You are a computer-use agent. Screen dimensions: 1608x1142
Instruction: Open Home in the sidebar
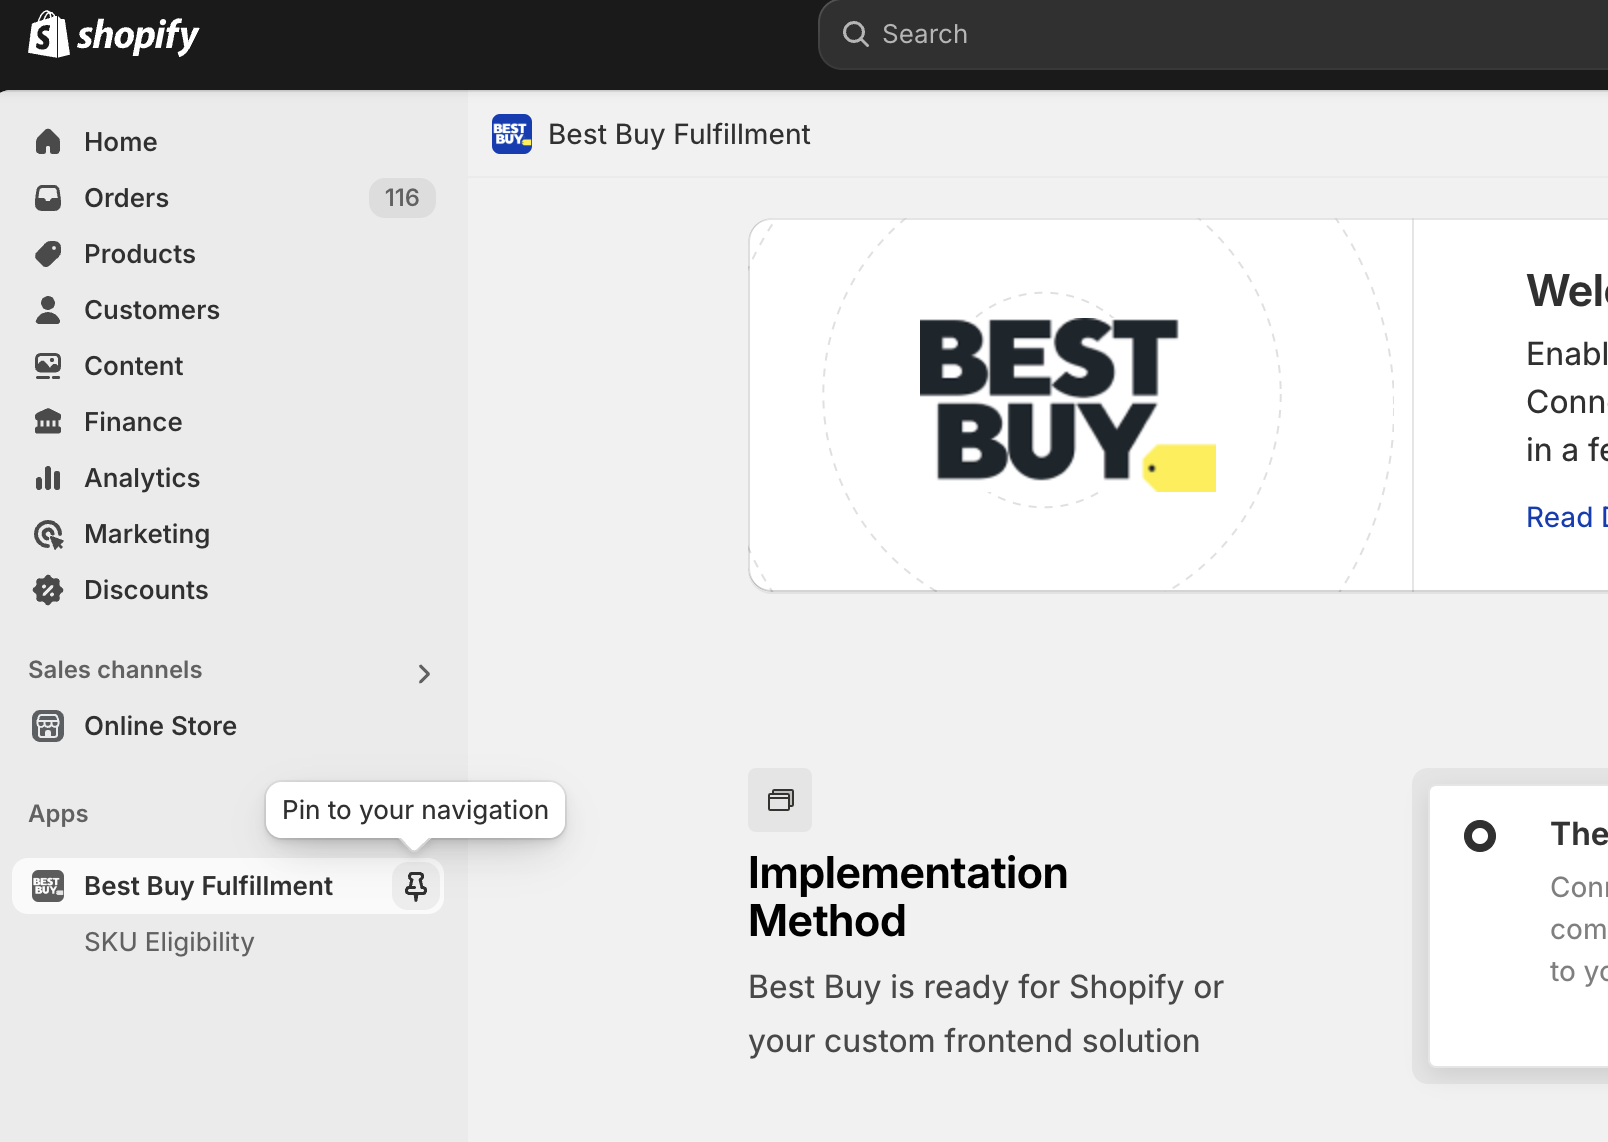[x=120, y=142]
